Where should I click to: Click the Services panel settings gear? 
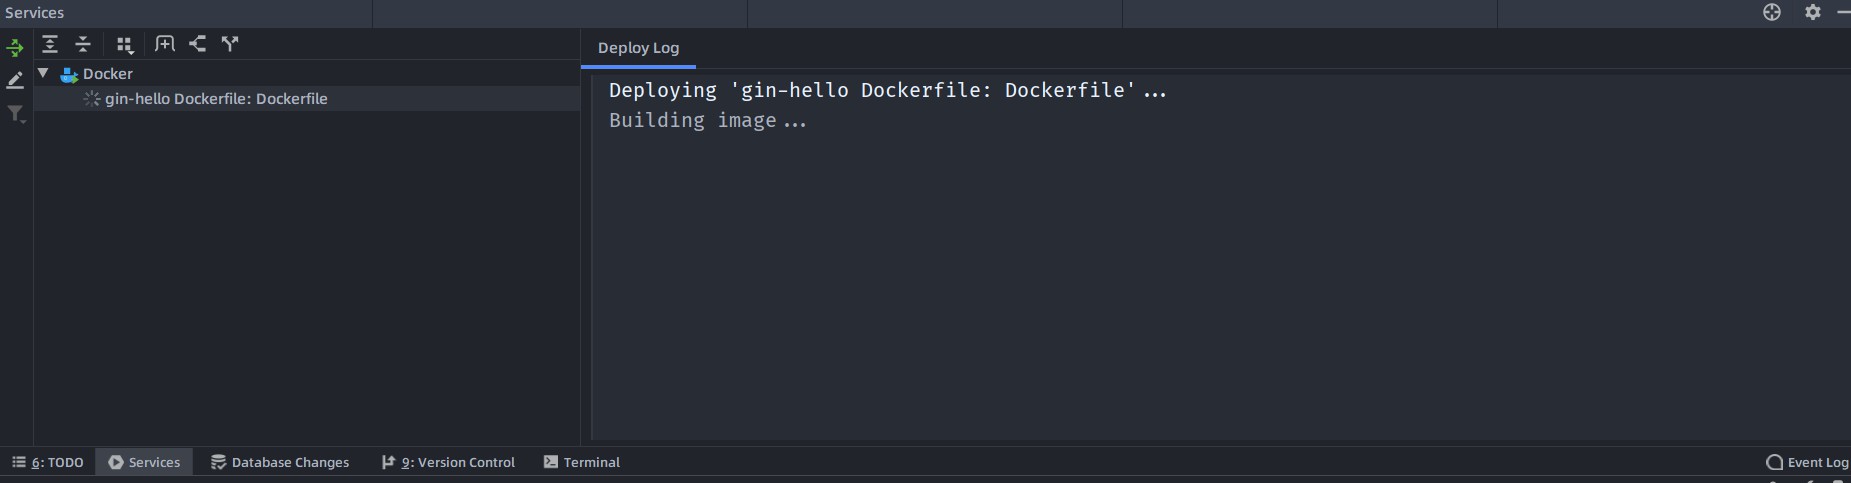point(1812,12)
